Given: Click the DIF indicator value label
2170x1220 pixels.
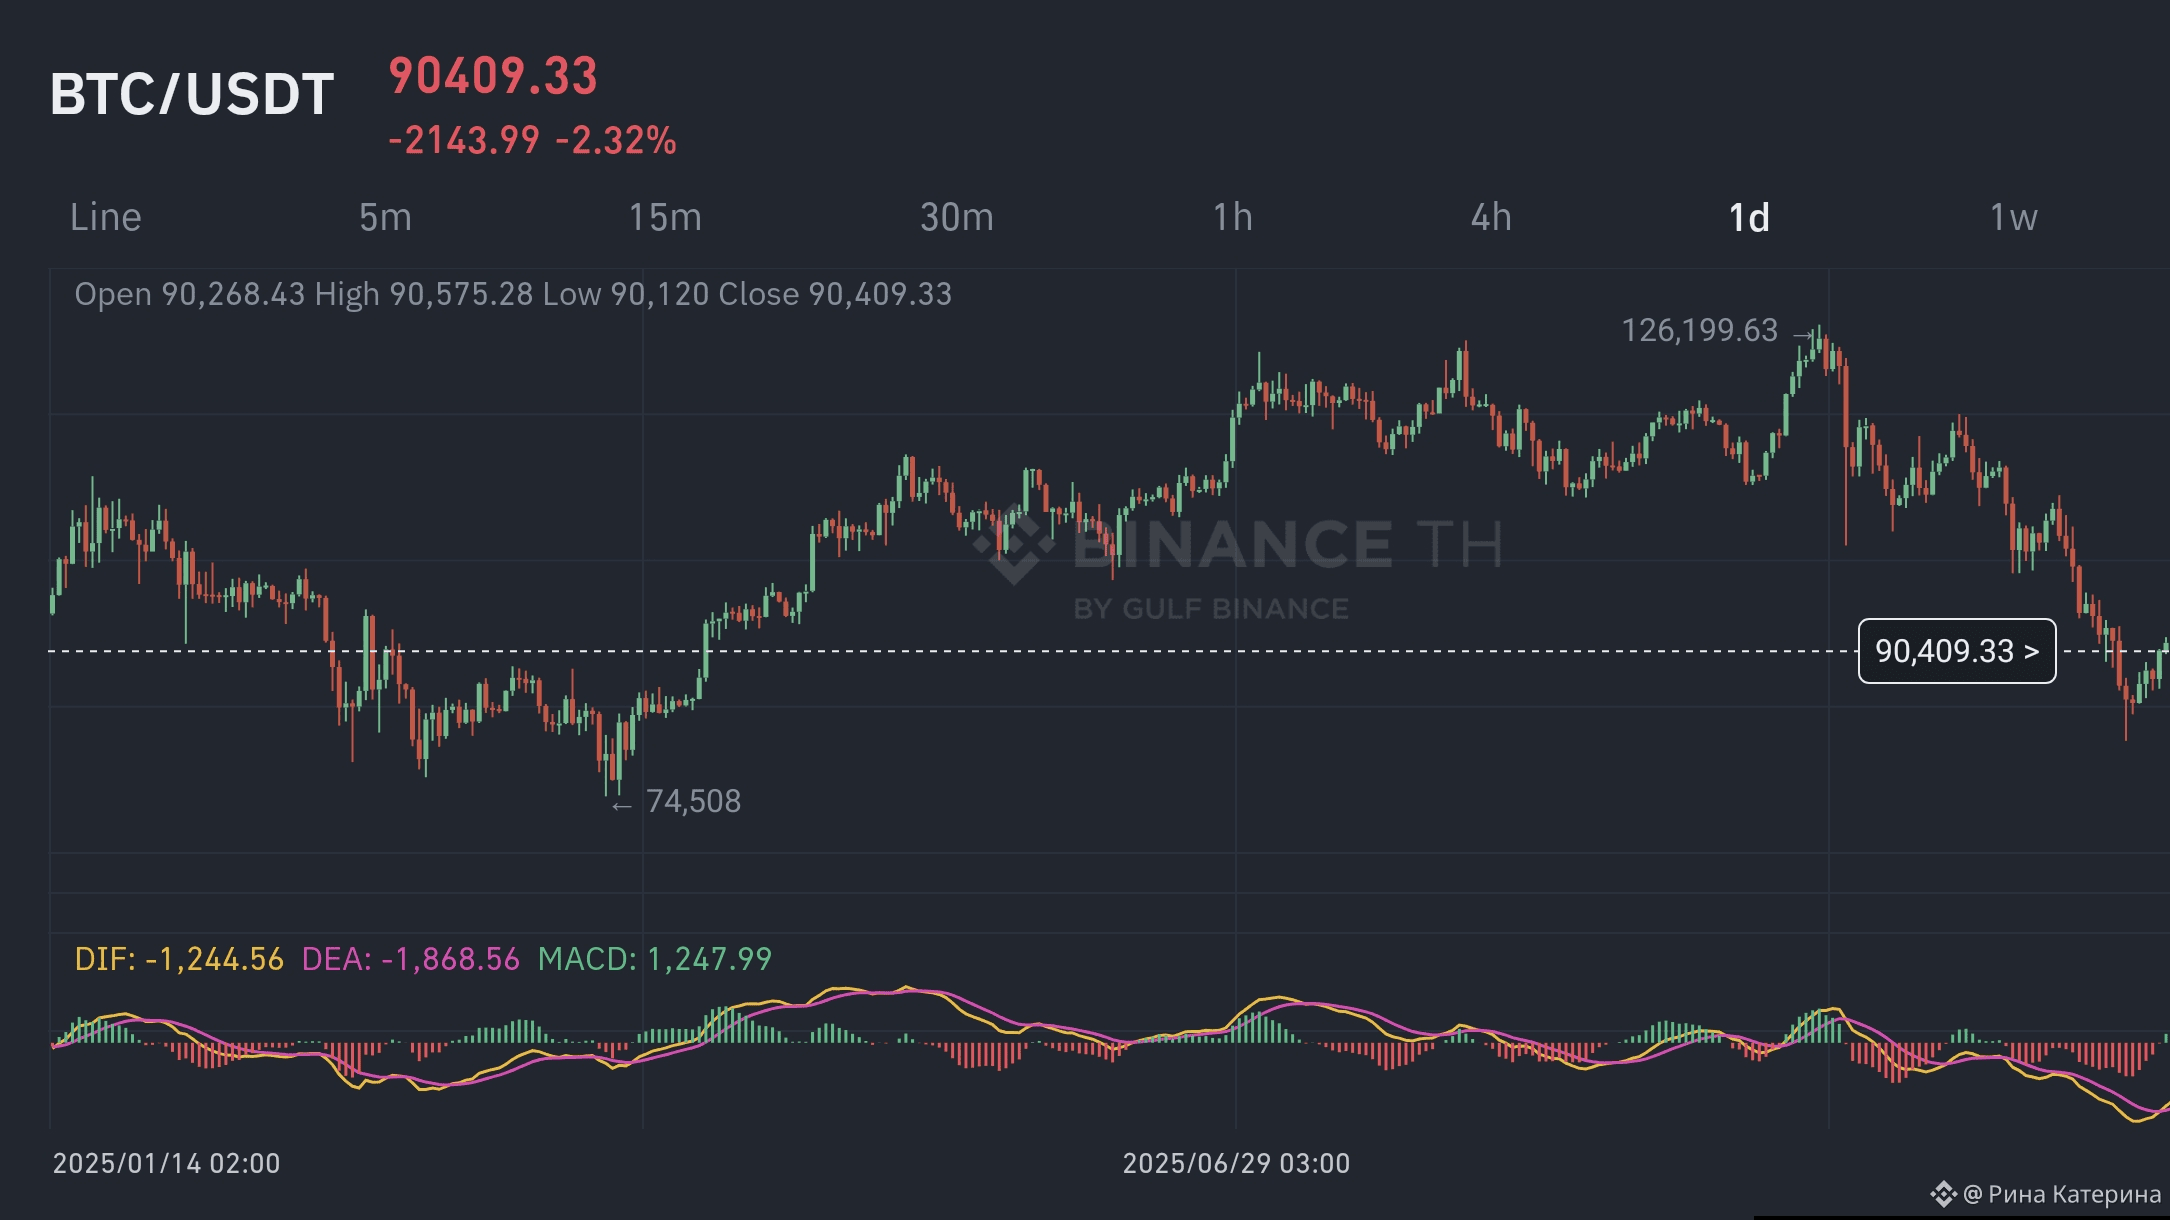Looking at the screenshot, I should tap(179, 959).
